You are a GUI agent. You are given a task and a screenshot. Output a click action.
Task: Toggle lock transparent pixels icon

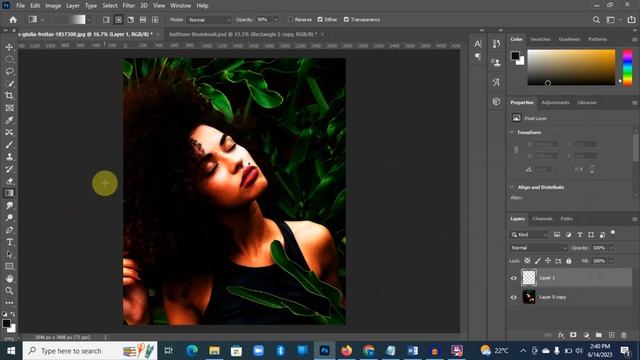[x=527, y=260]
